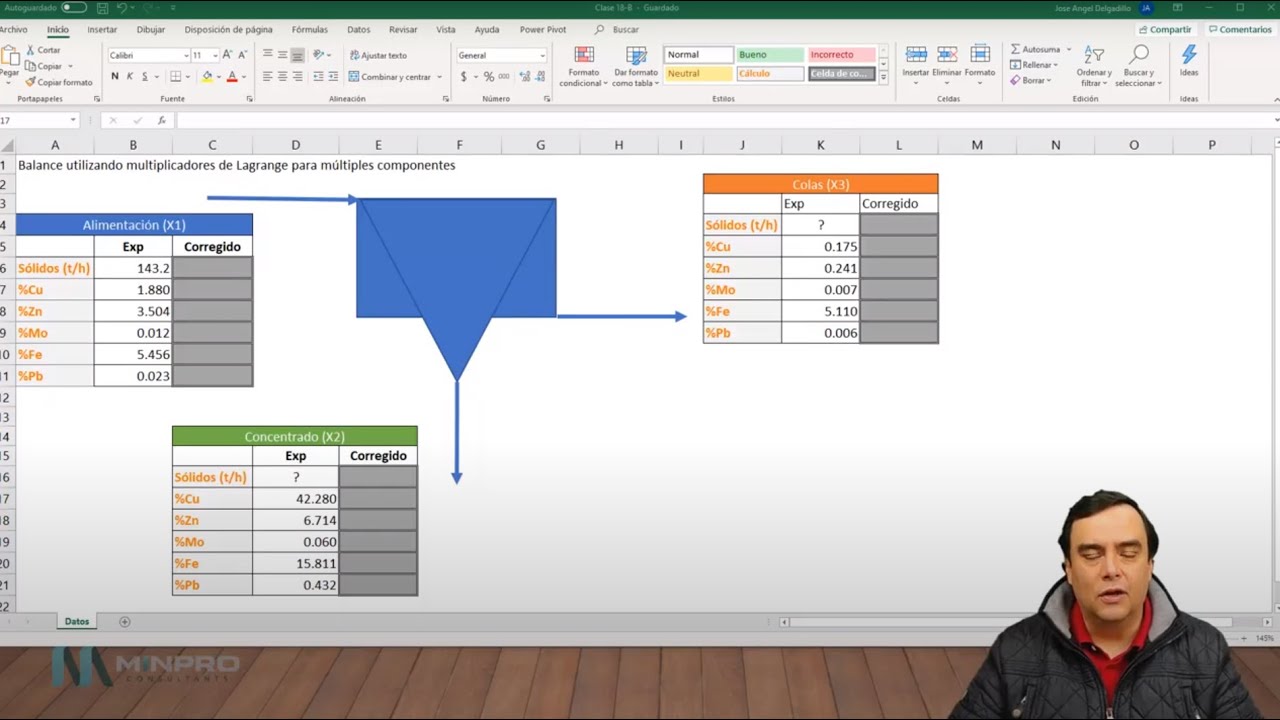The image size is (1280, 720).
Task: Click the formula bar input field
Action: click(x=722, y=120)
